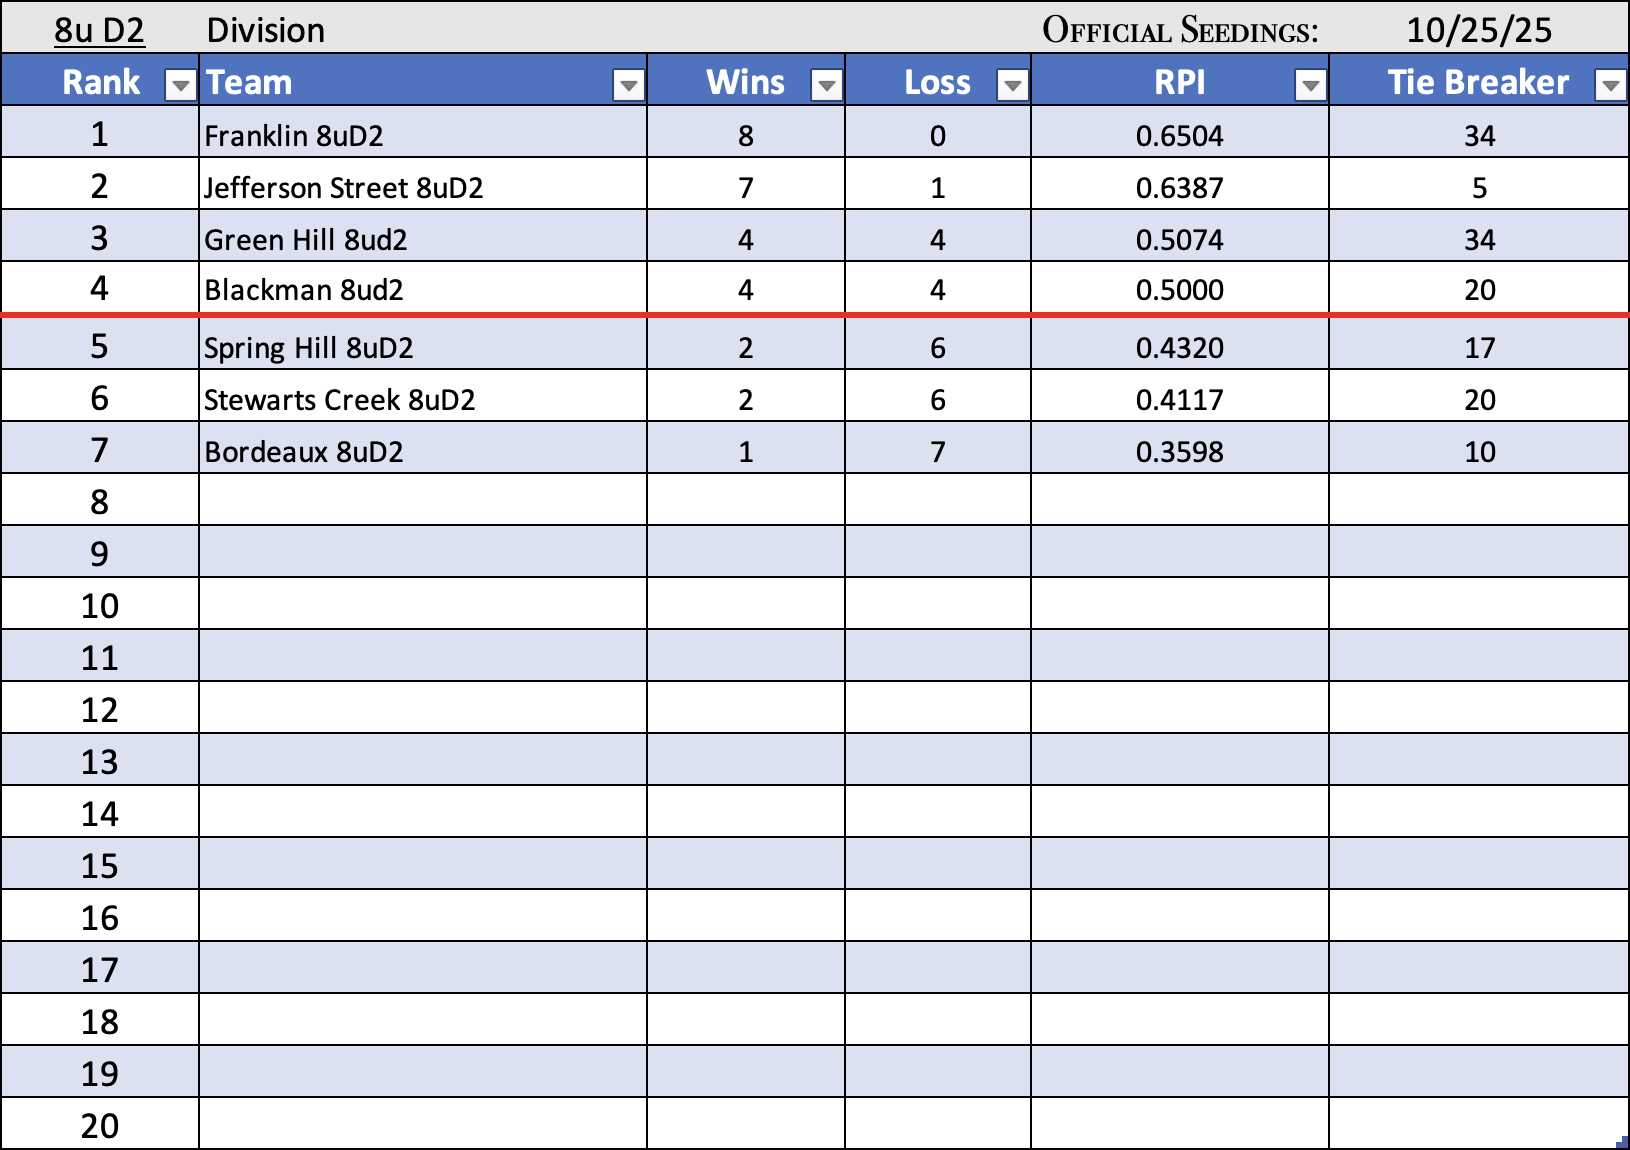Click the Official Seedings date 10/25/25 cell
Screen dimensions: 1630x1150
pos(1478,30)
